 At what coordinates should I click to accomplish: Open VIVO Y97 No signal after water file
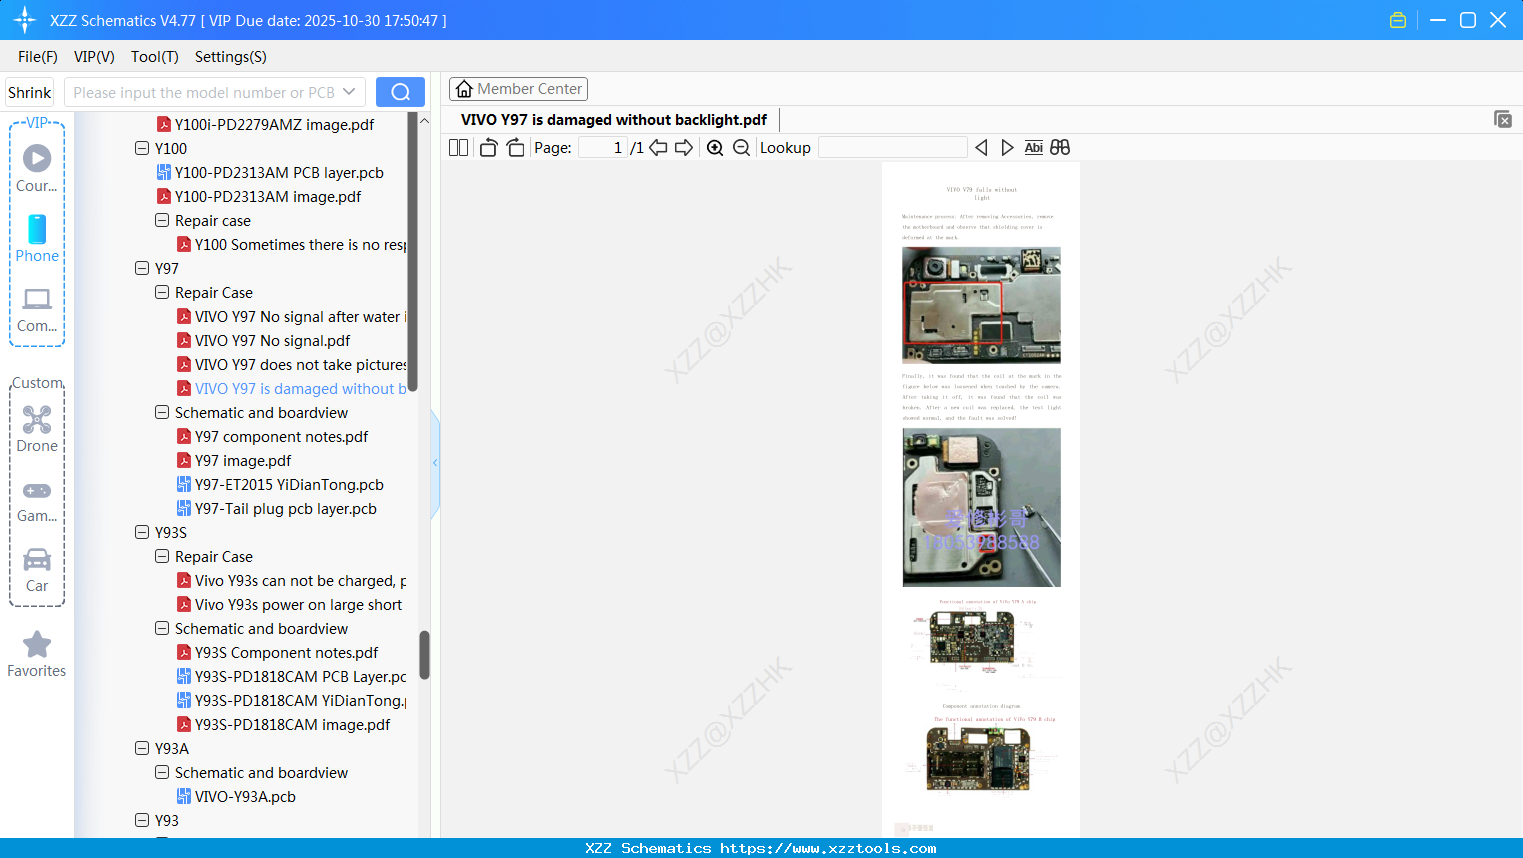pos(291,316)
